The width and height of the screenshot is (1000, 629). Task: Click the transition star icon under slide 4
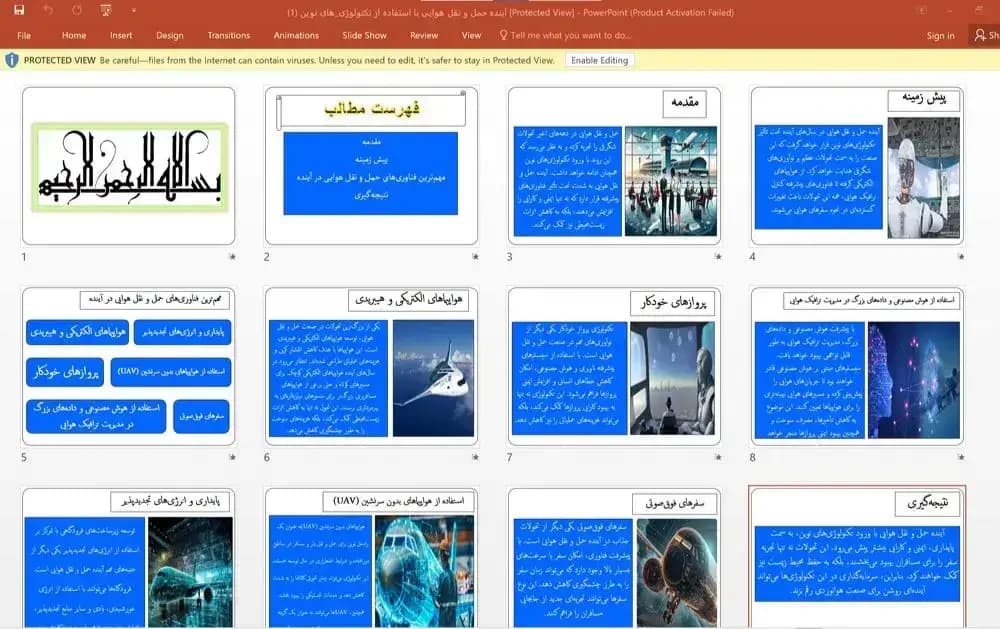tap(960, 256)
